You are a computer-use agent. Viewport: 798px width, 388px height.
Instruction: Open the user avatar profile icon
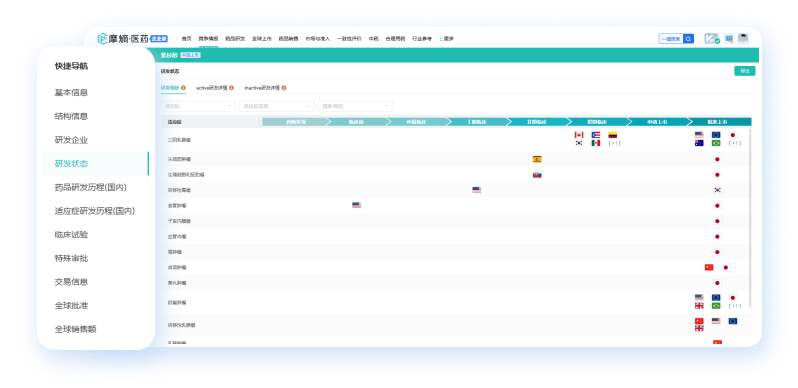[744, 39]
